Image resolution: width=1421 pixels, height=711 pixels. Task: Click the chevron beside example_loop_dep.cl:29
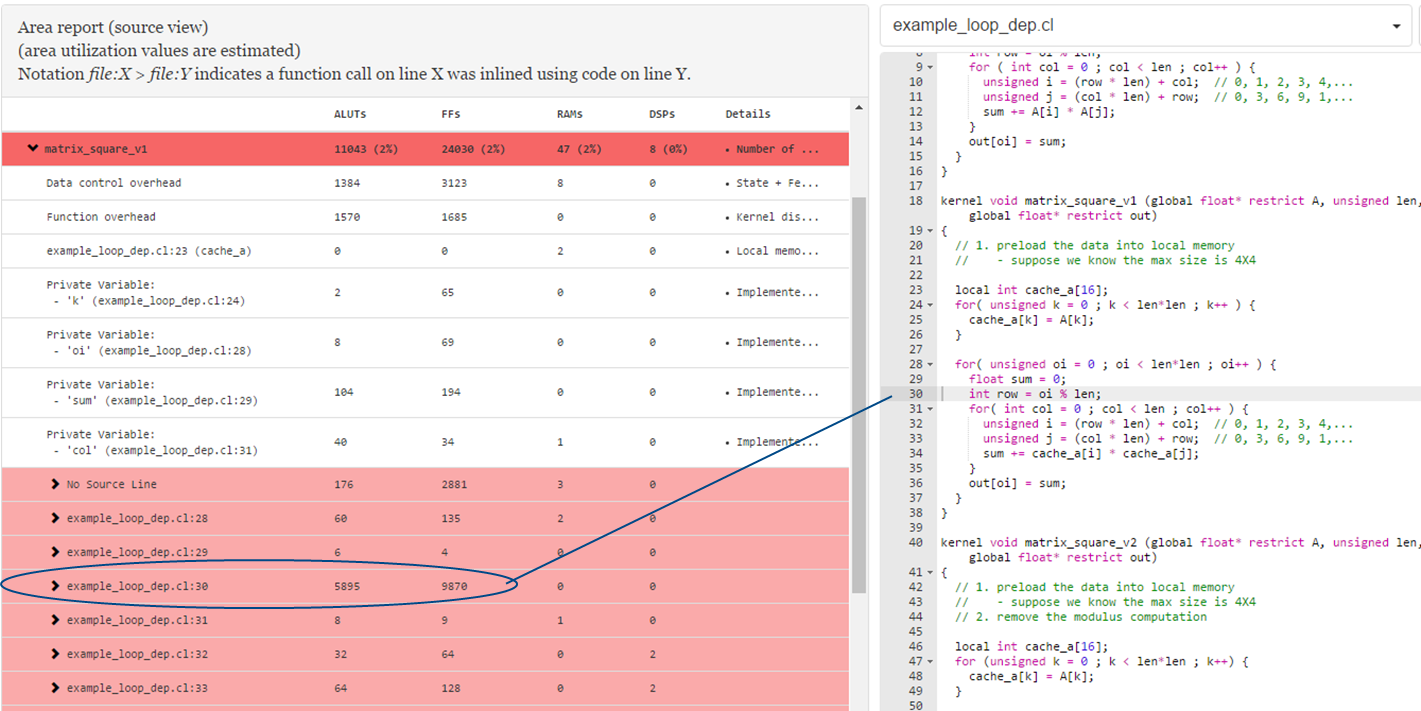coord(56,552)
